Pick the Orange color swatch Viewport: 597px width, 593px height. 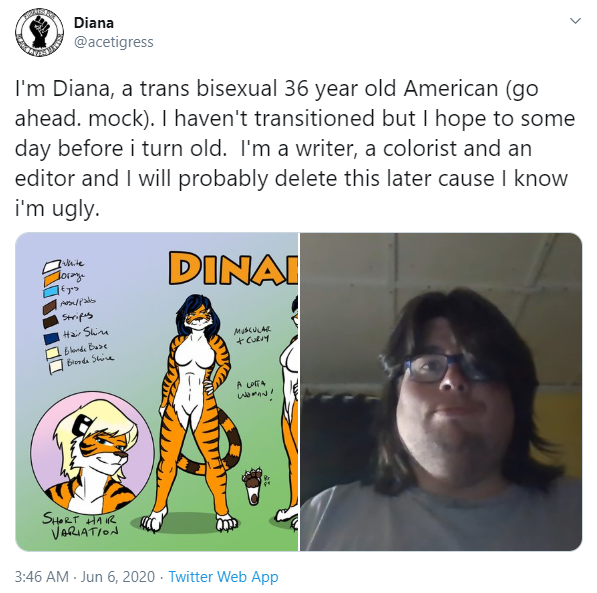[53, 279]
